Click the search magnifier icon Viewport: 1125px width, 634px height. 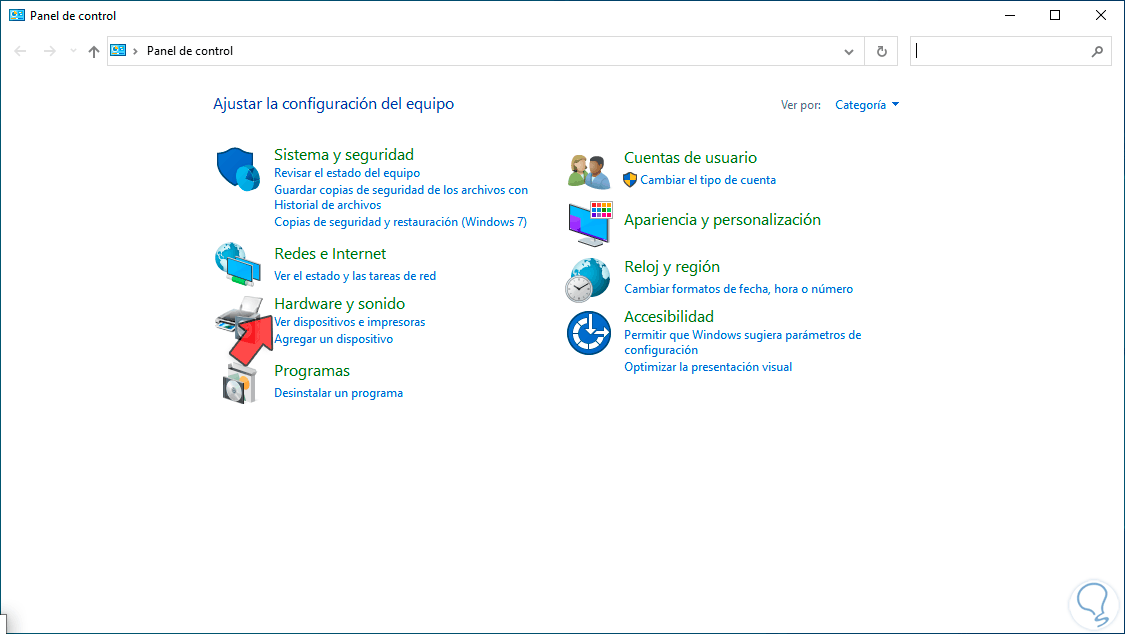1097,51
